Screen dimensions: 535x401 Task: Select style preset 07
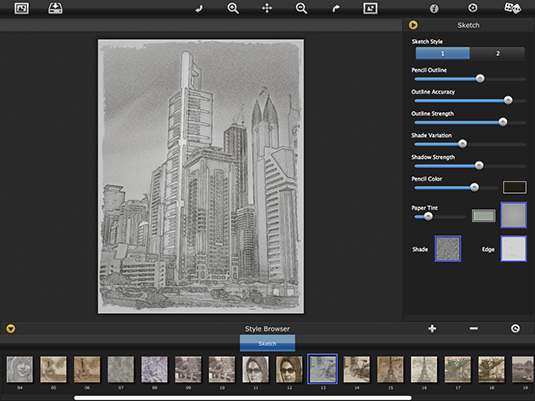[121, 369]
